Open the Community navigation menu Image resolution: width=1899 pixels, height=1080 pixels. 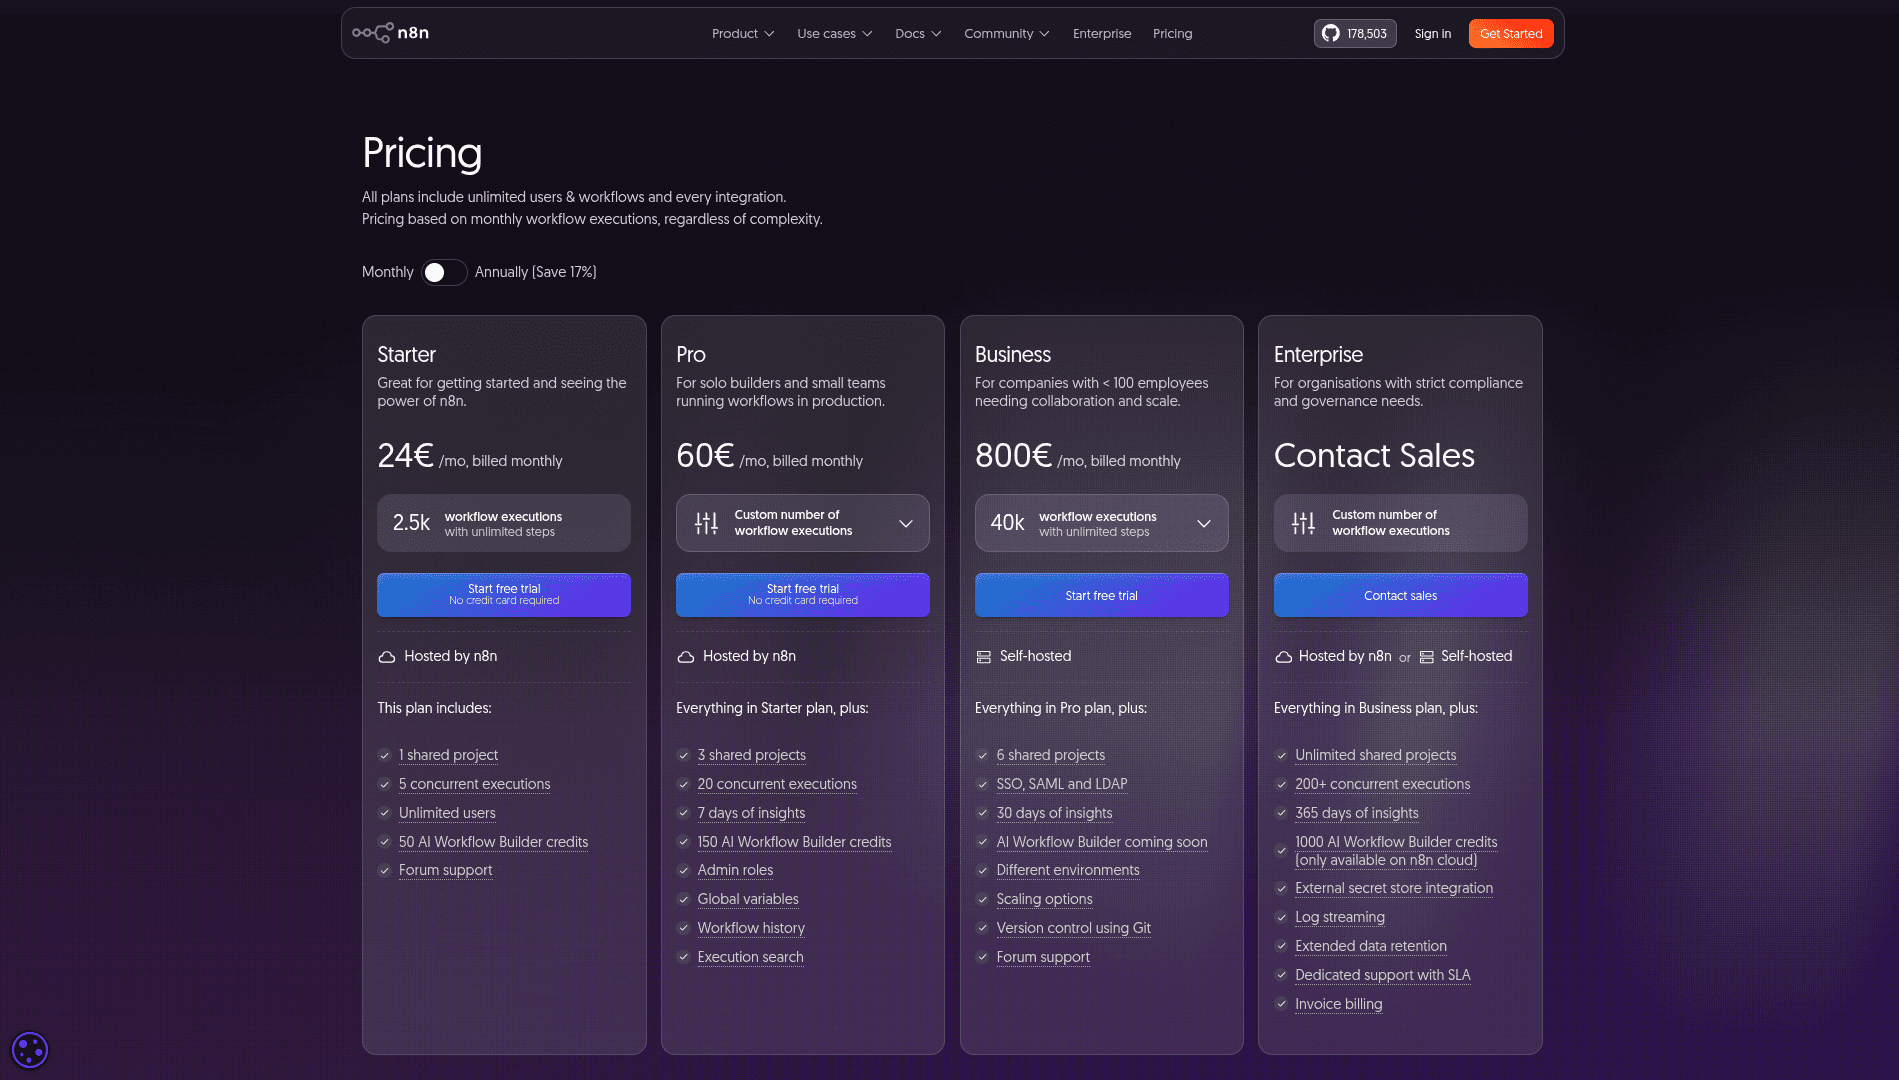(1006, 33)
